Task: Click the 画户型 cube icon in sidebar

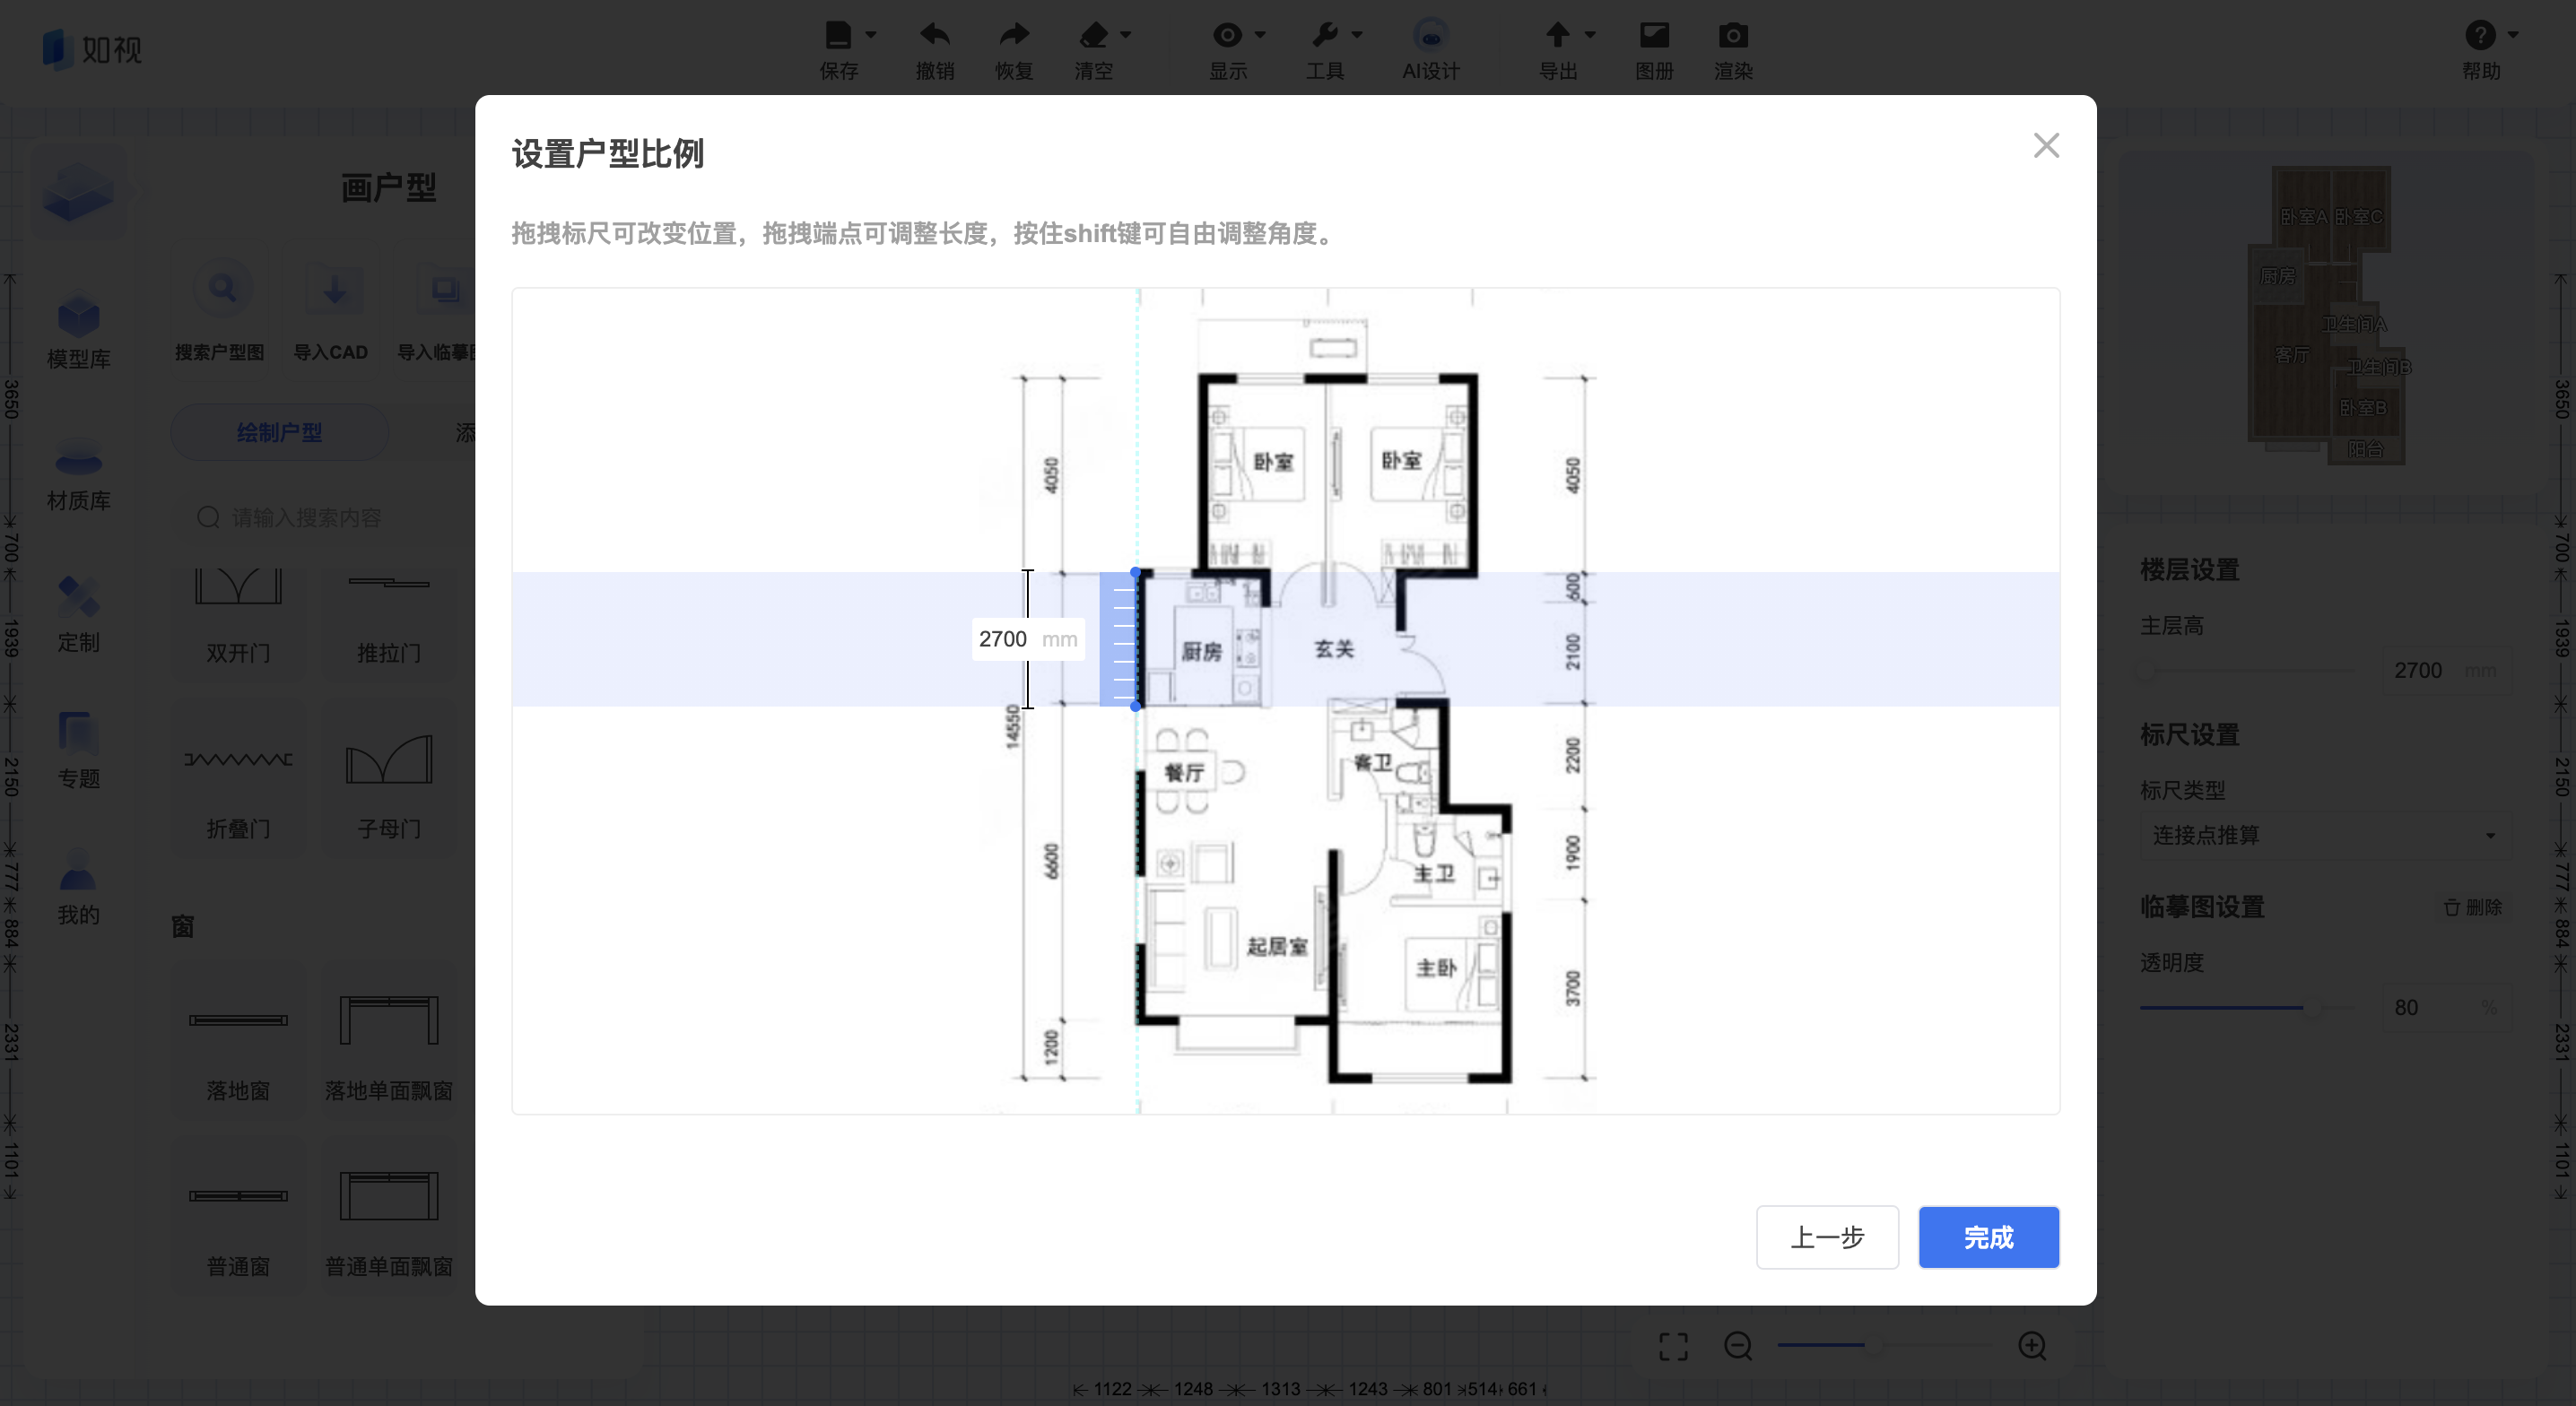Action: click(78, 190)
